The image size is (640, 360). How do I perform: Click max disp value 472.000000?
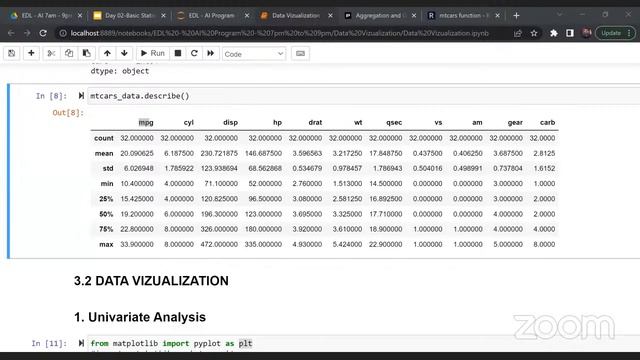219,244
